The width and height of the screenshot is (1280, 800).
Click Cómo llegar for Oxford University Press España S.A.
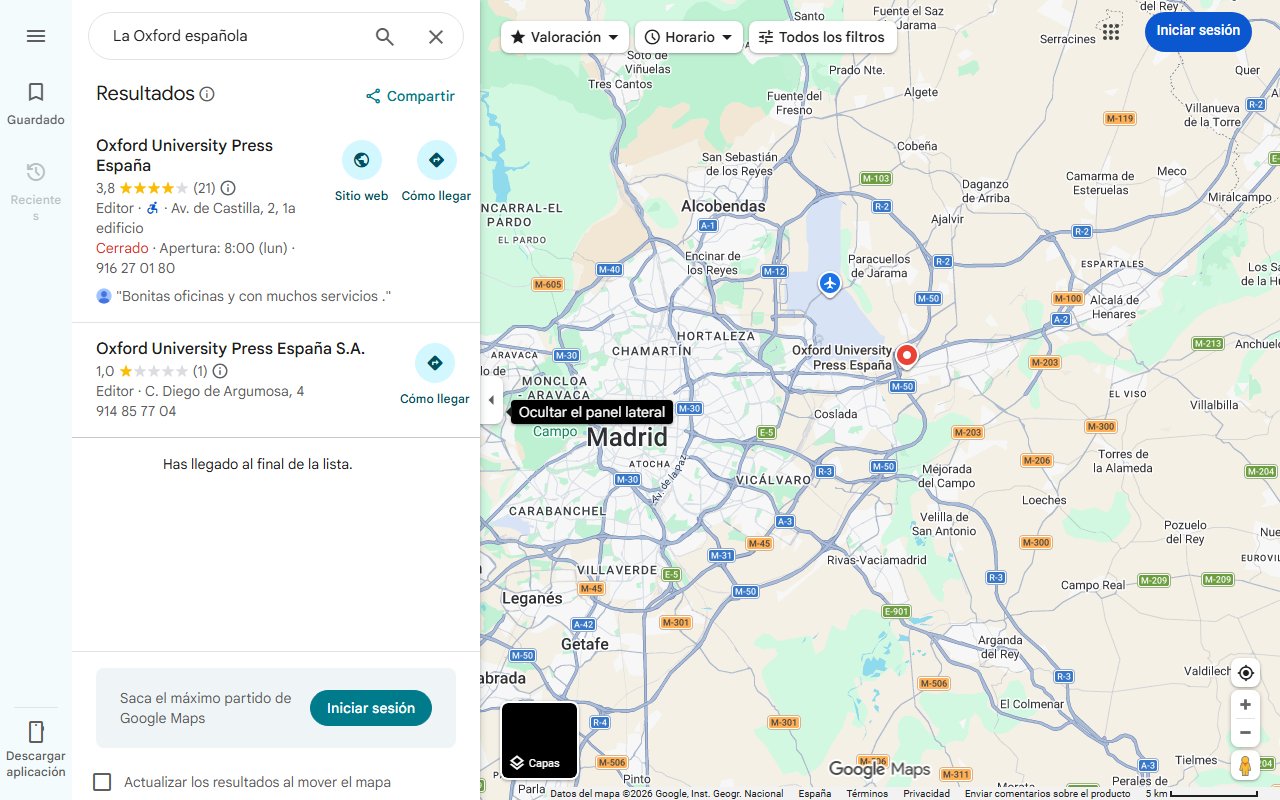point(435,363)
